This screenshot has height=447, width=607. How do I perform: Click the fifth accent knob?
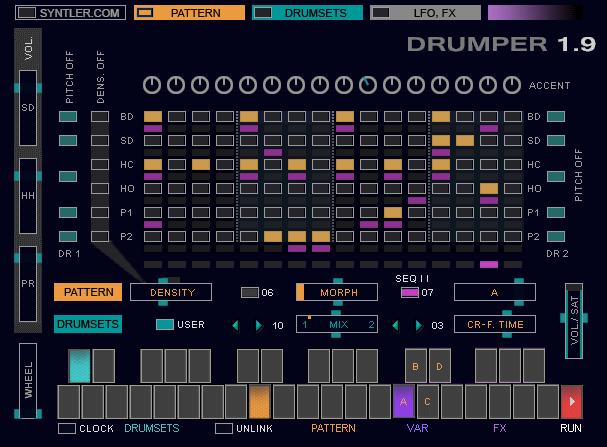click(248, 85)
